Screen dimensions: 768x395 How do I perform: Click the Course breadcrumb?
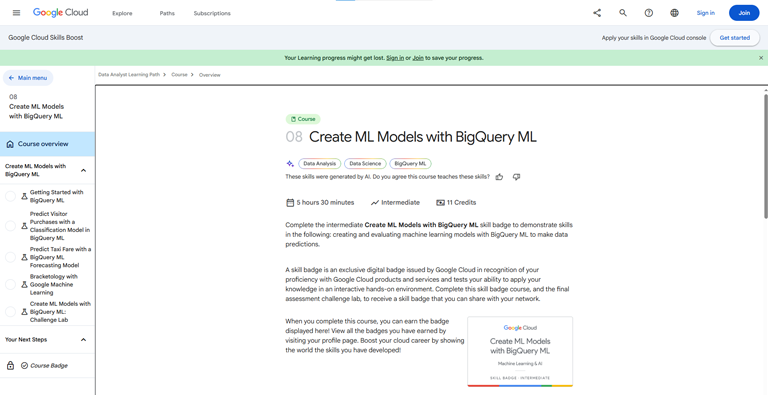point(179,75)
